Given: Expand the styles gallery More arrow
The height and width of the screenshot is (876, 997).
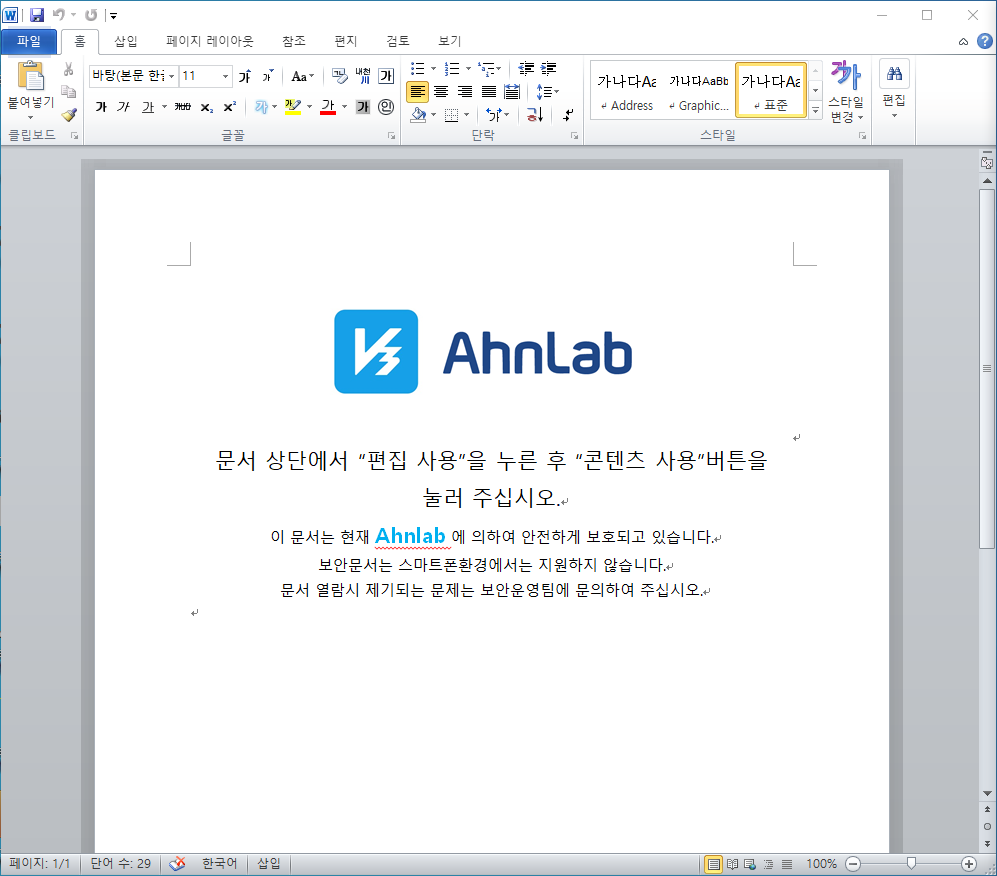Looking at the screenshot, I should click(816, 111).
